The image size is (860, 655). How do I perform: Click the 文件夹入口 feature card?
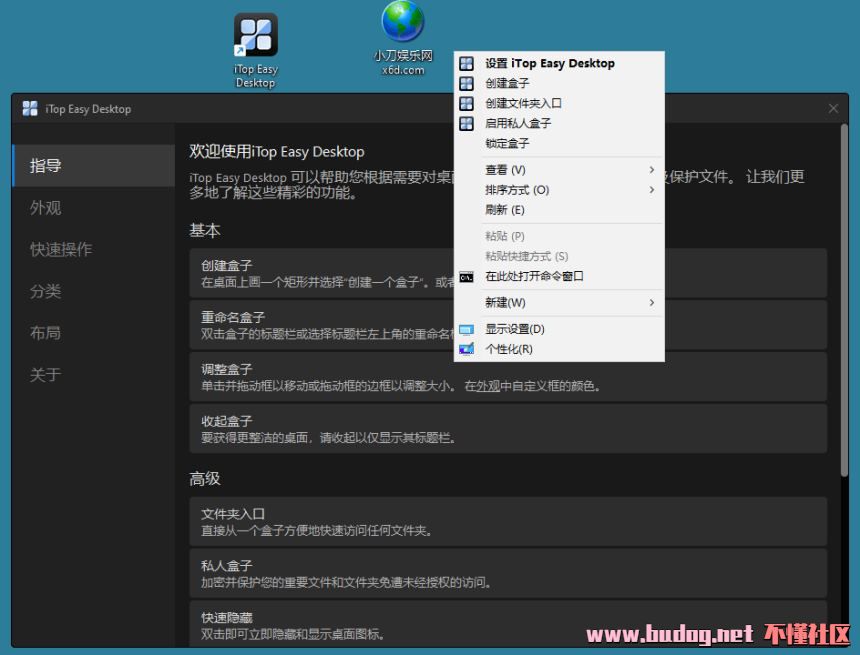[x=508, y=521]
